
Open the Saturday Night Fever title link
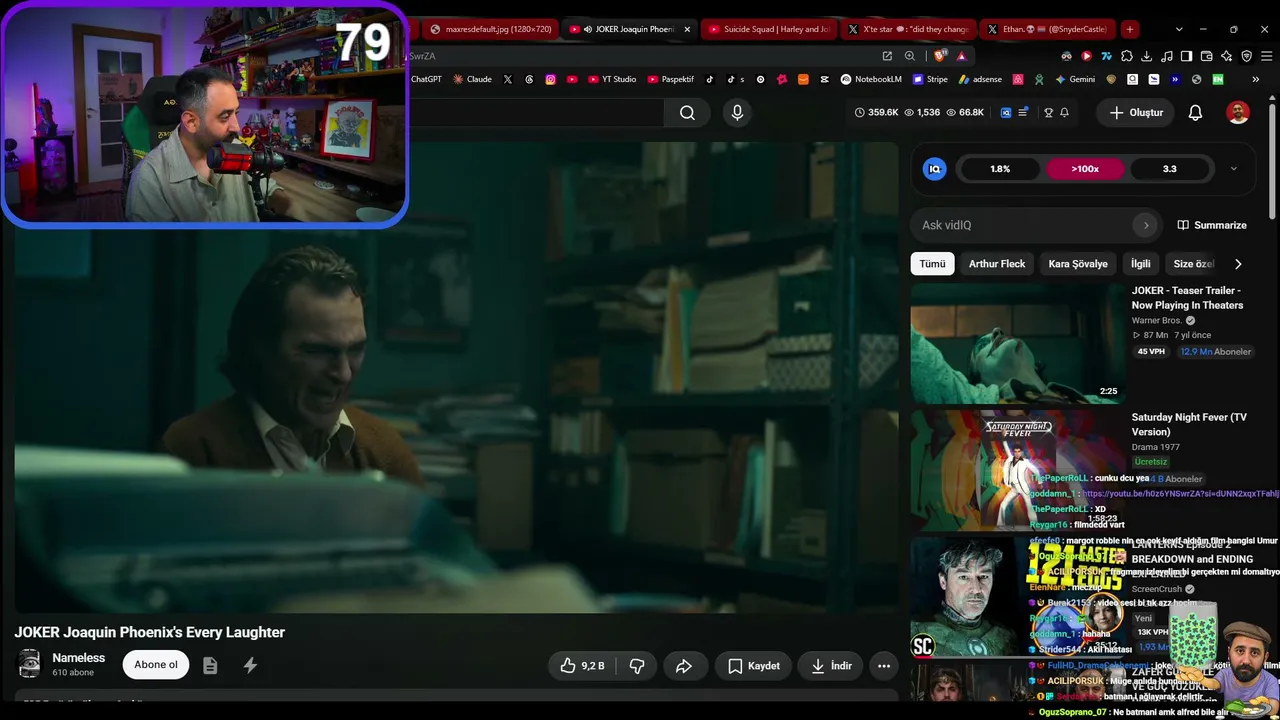[1189, 425]
